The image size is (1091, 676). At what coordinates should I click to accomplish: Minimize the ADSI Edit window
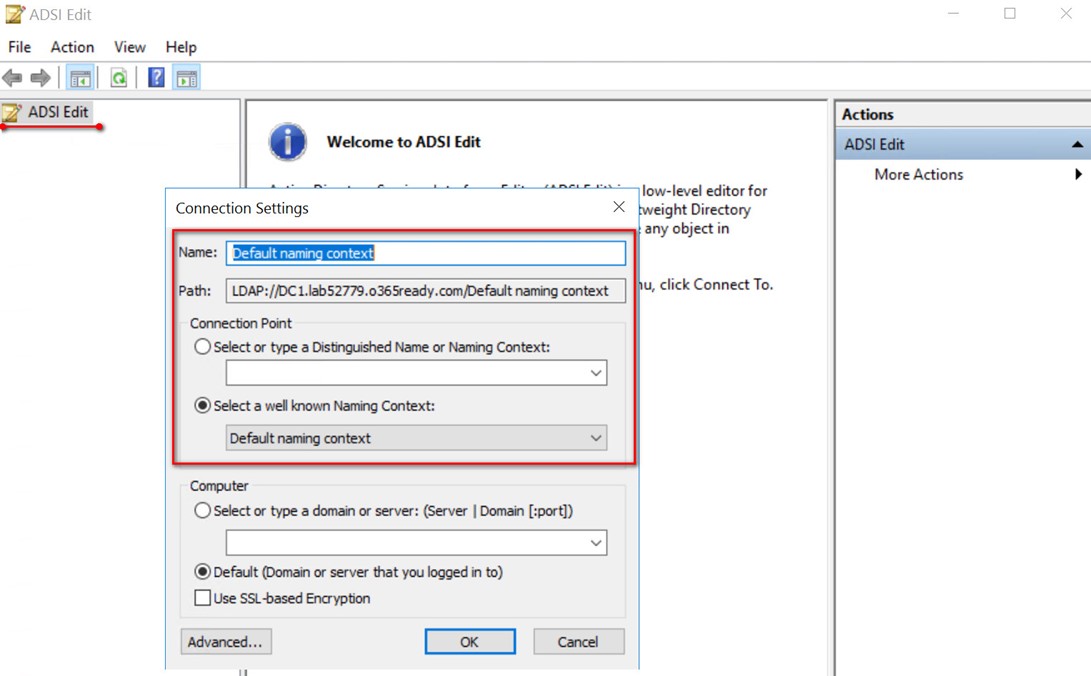953,13
